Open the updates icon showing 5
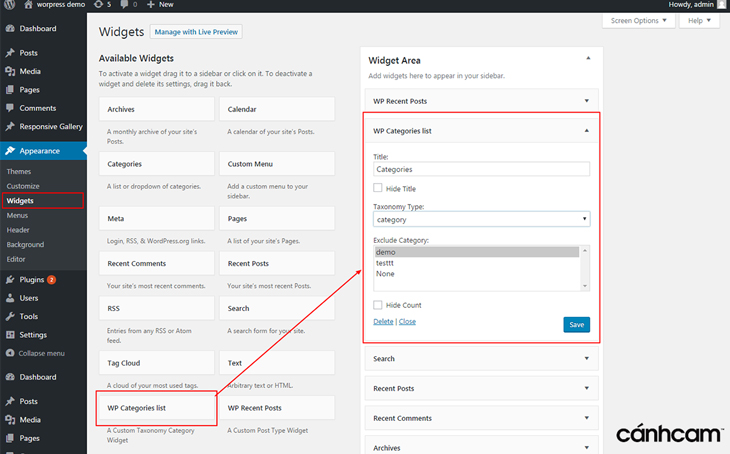 click(98, 5)
